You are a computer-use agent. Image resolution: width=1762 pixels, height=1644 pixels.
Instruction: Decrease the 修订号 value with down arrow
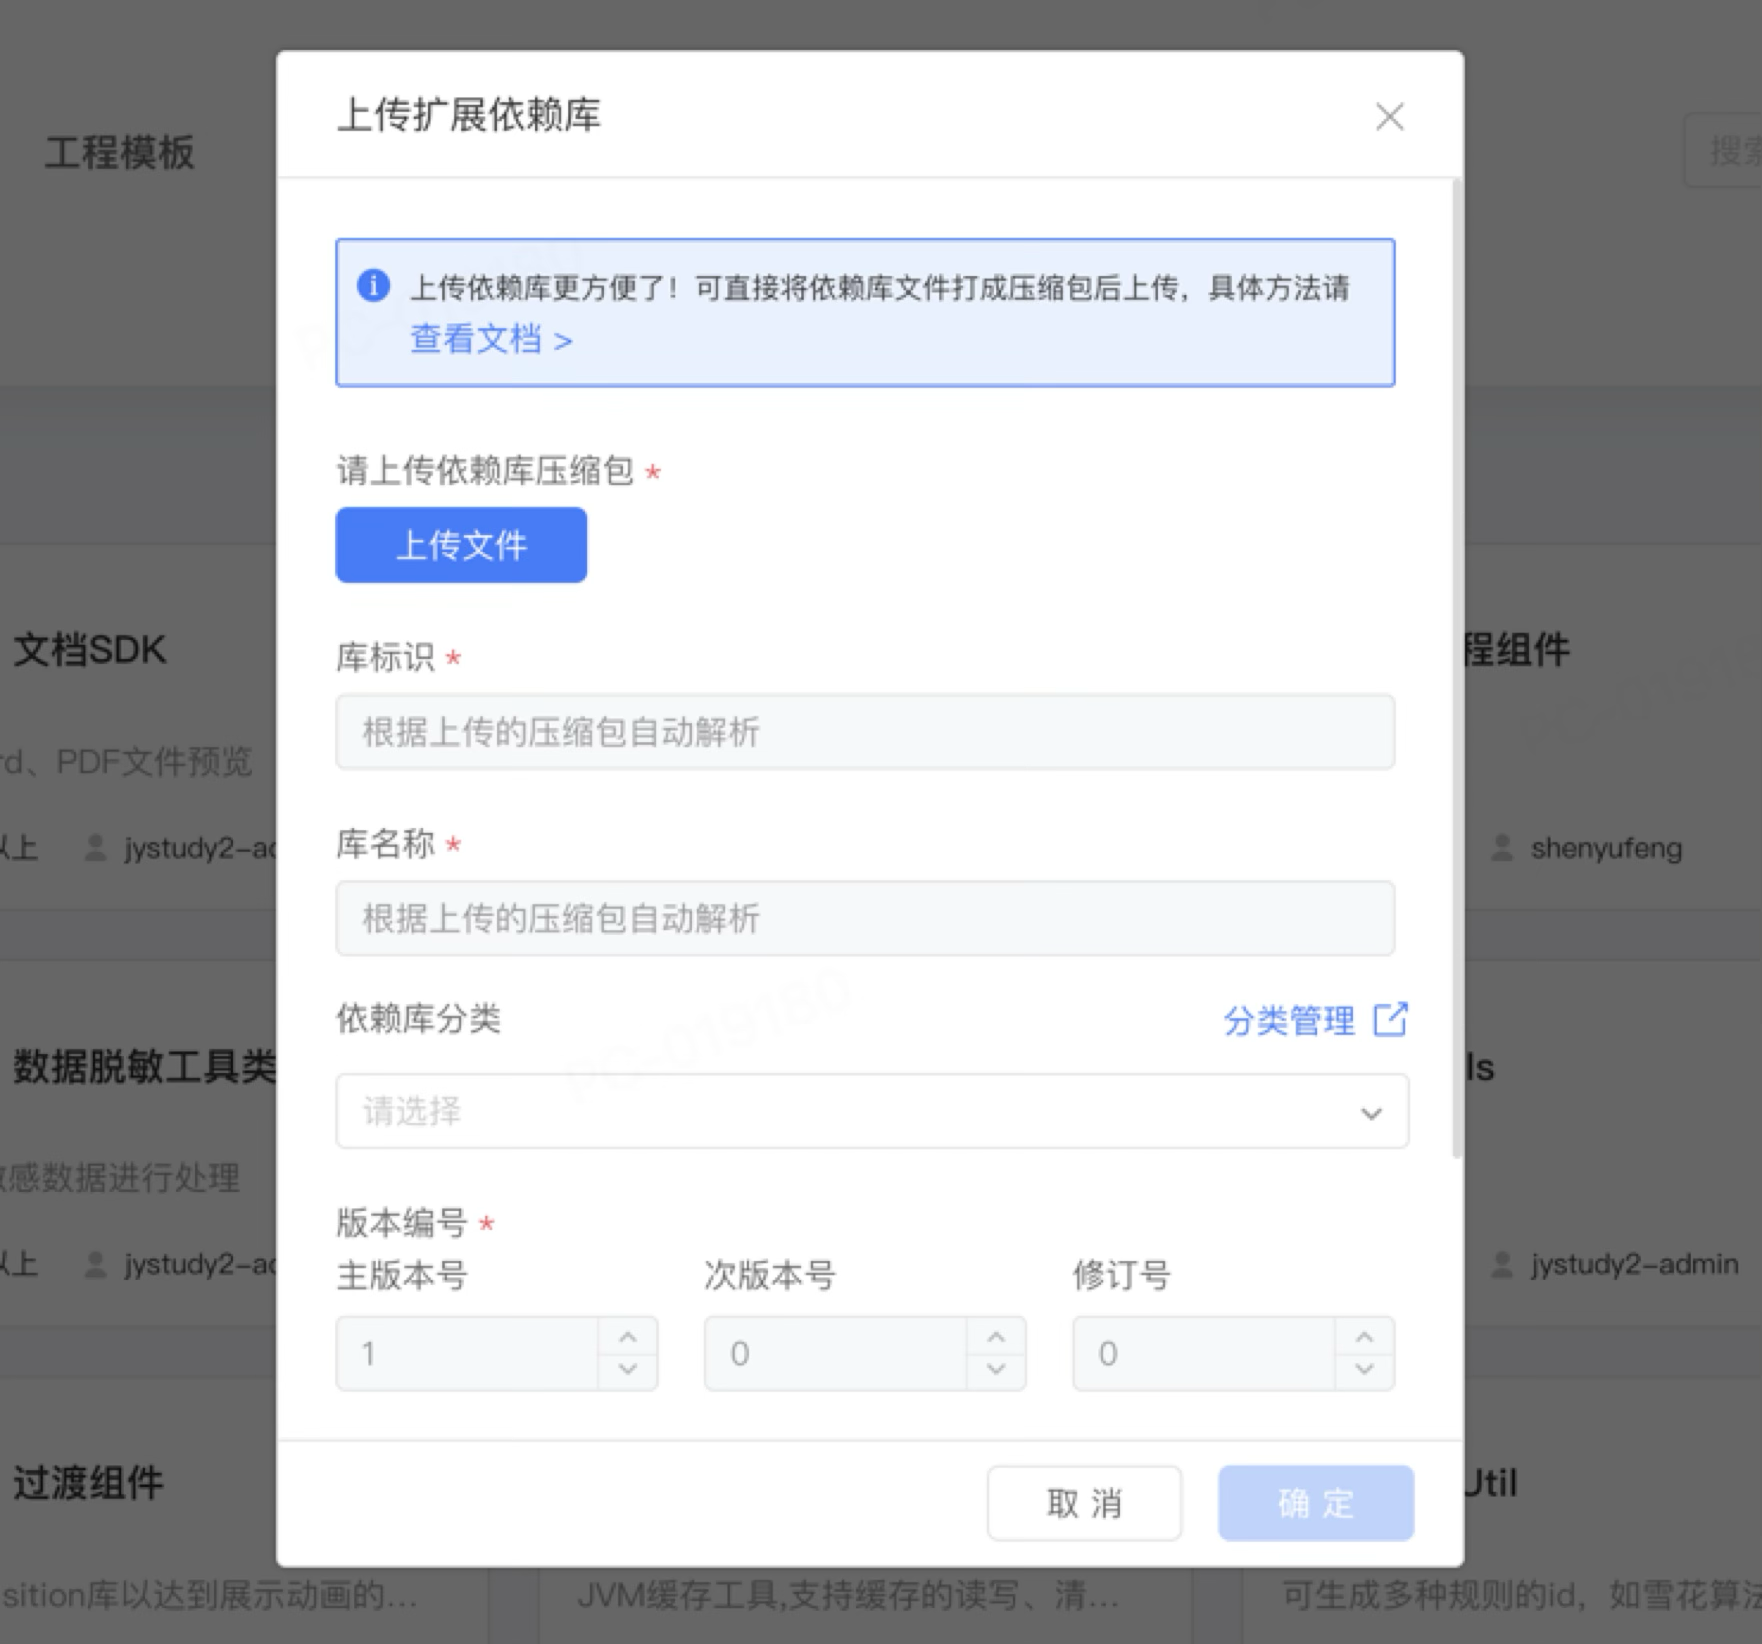click(1364, 1370)
